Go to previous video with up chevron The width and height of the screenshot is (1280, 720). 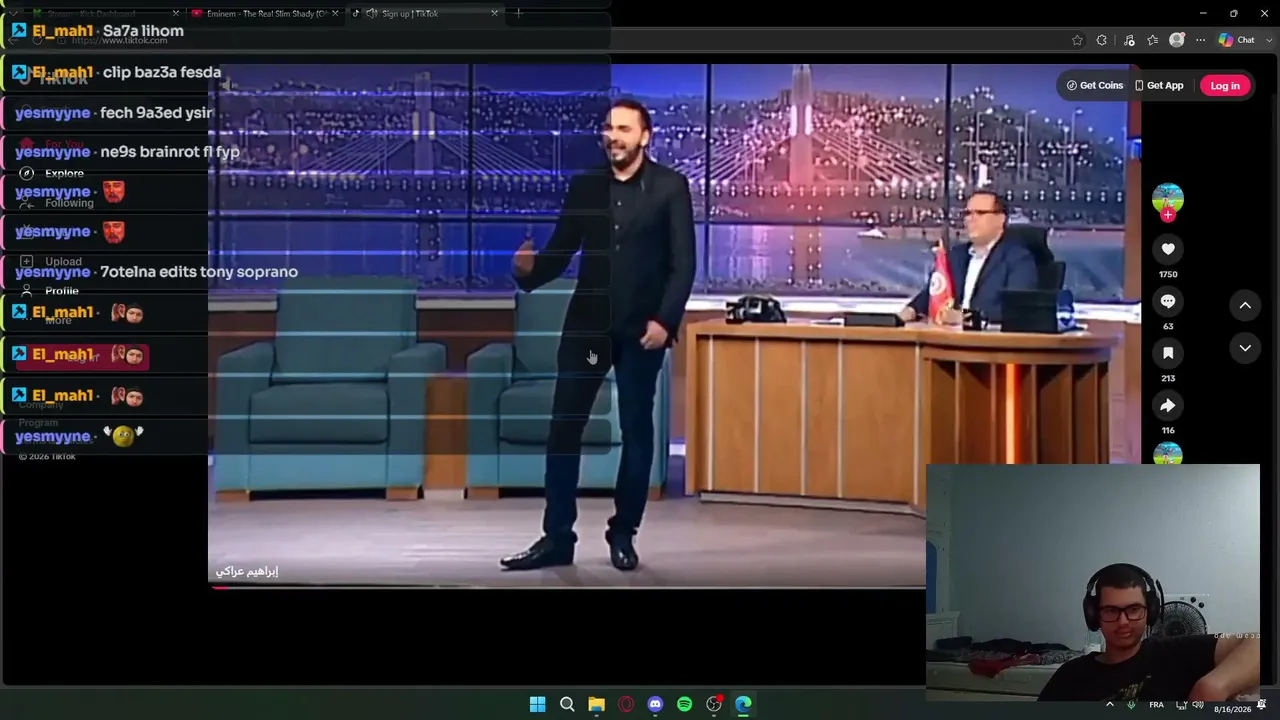(1245, 305)
